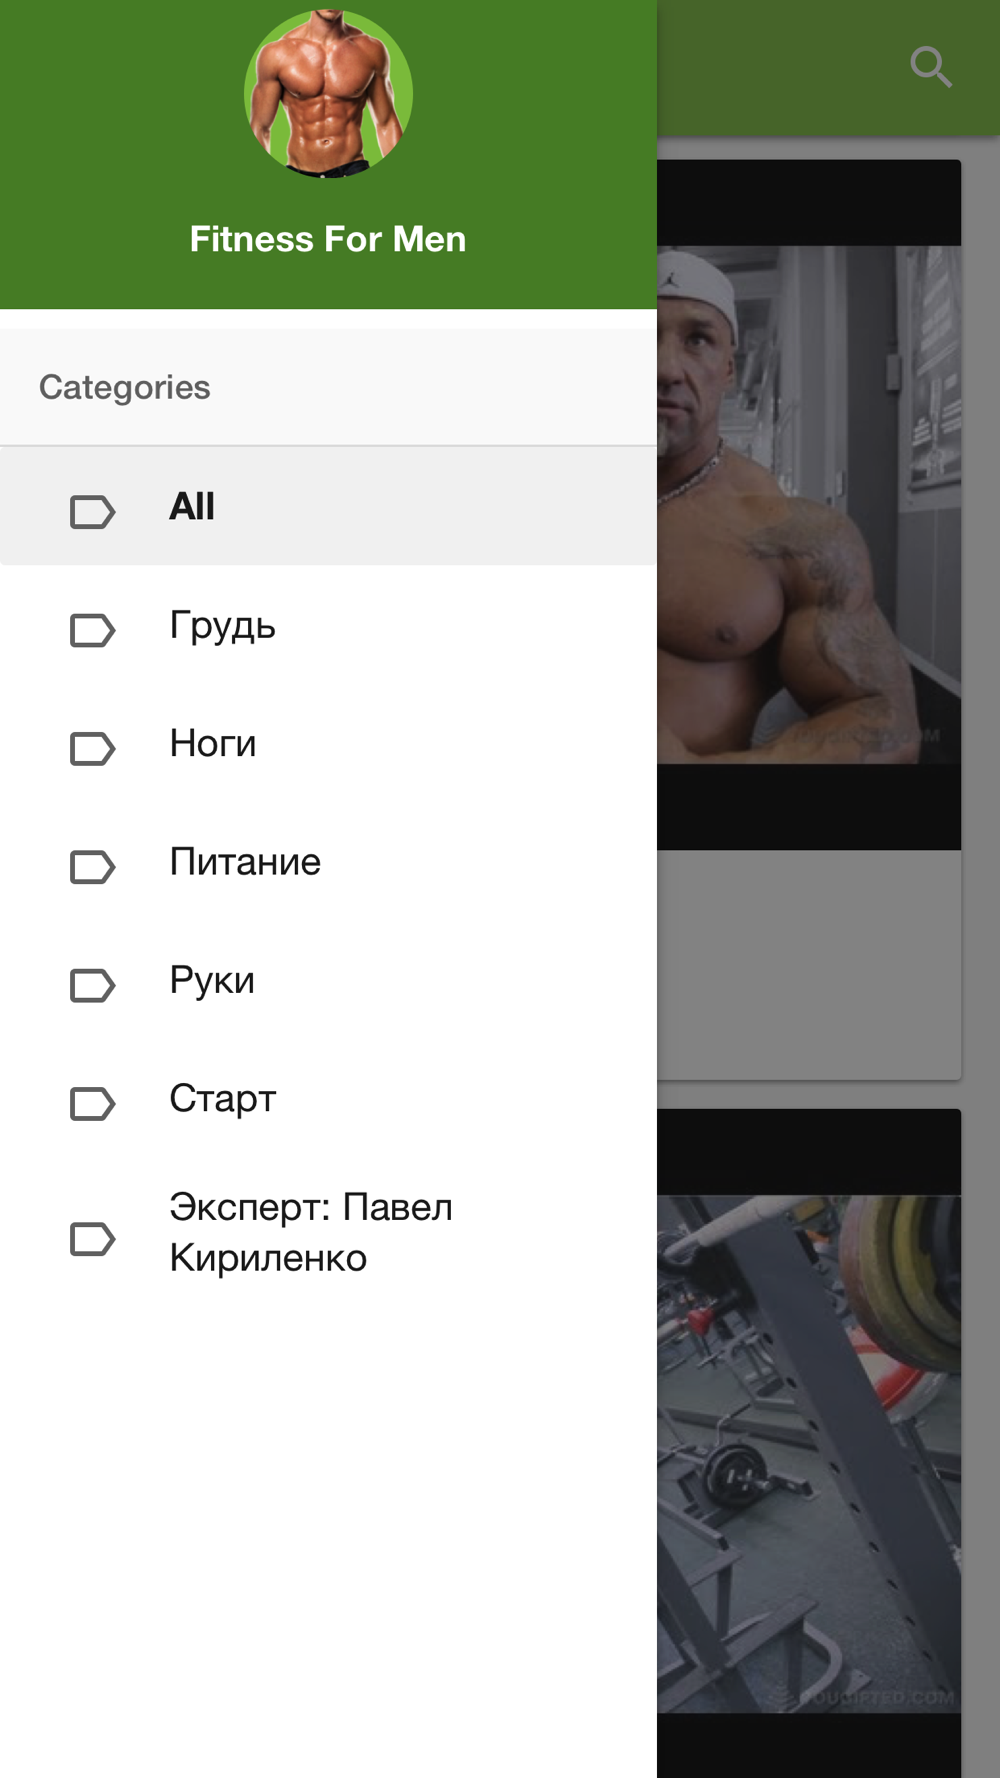
Task: Open the gym barbell video thumbnail
Action: [809, 1443]
